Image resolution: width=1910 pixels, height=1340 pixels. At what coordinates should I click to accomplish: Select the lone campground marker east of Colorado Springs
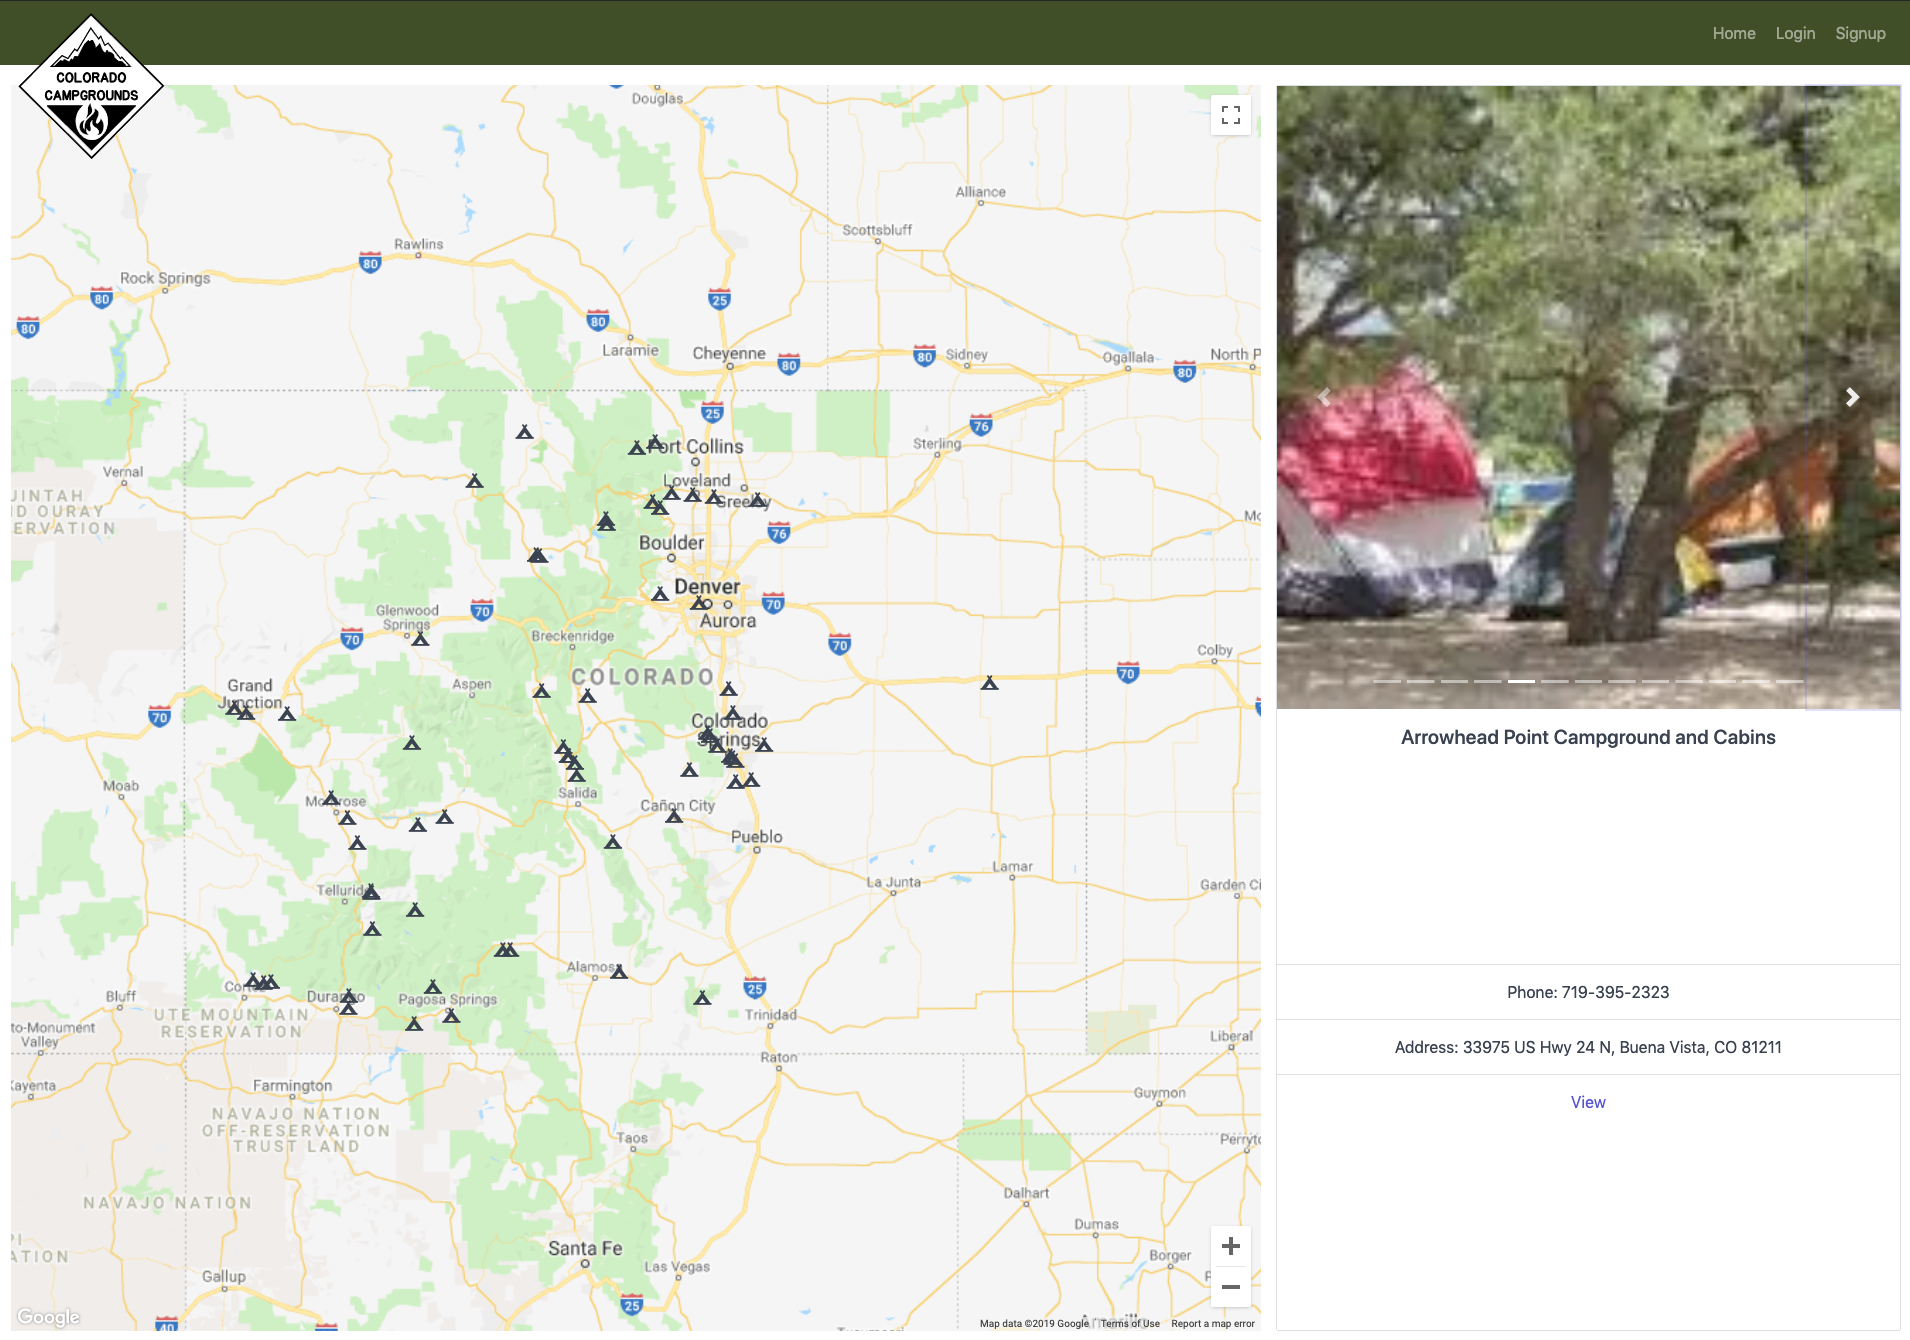tap(990, 685)
